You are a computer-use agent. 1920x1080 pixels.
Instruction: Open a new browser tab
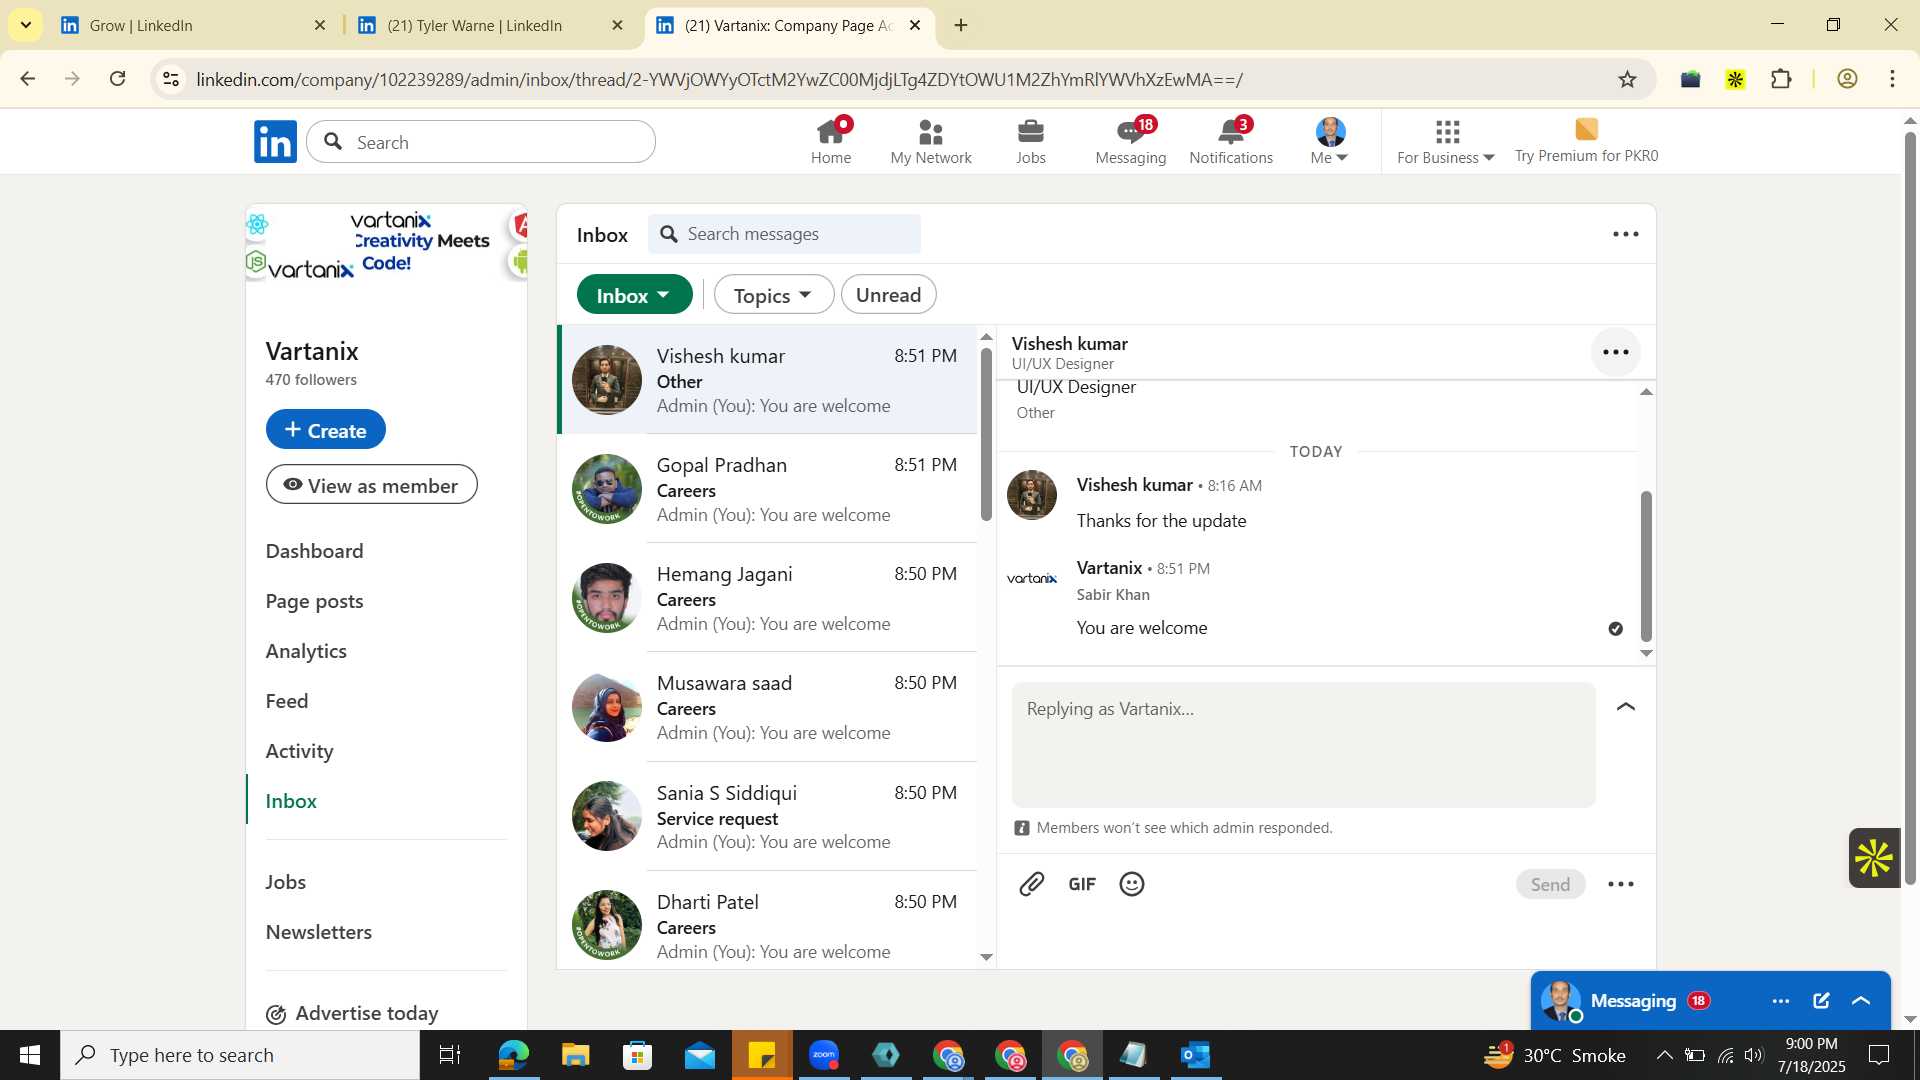(x=961, y=25)
